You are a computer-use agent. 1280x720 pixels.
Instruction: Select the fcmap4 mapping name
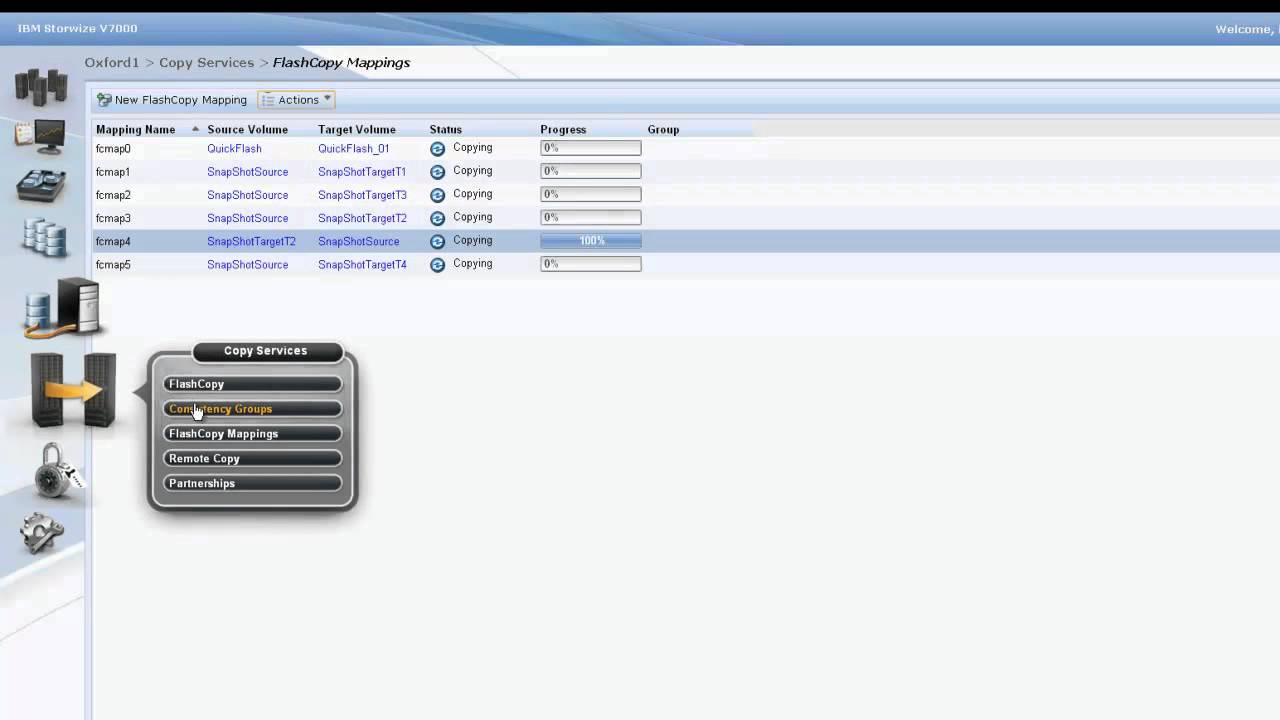coord(113,241)
